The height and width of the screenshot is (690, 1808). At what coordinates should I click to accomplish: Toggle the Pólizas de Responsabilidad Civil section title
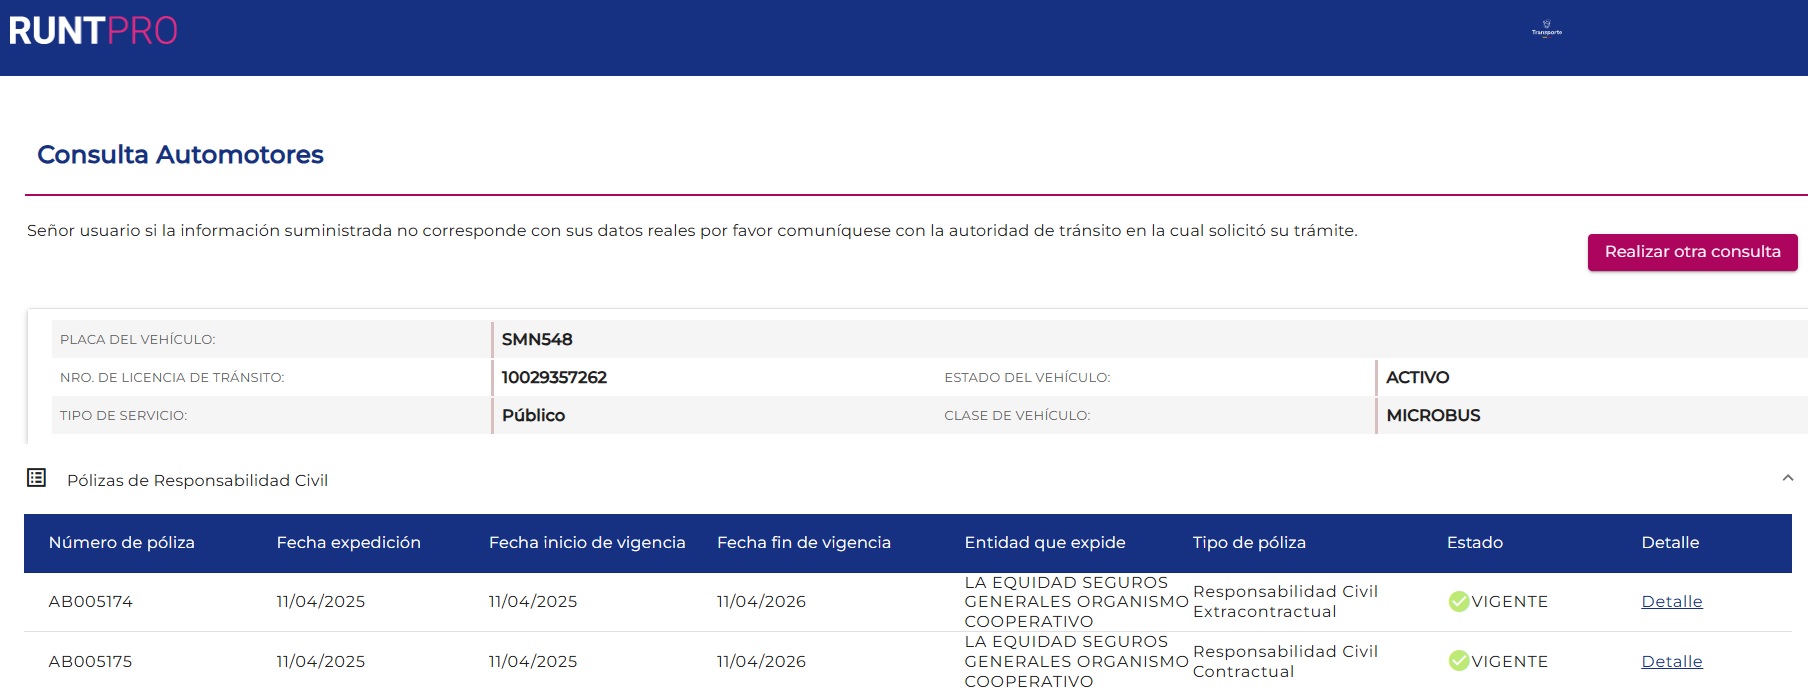[197, 480]
